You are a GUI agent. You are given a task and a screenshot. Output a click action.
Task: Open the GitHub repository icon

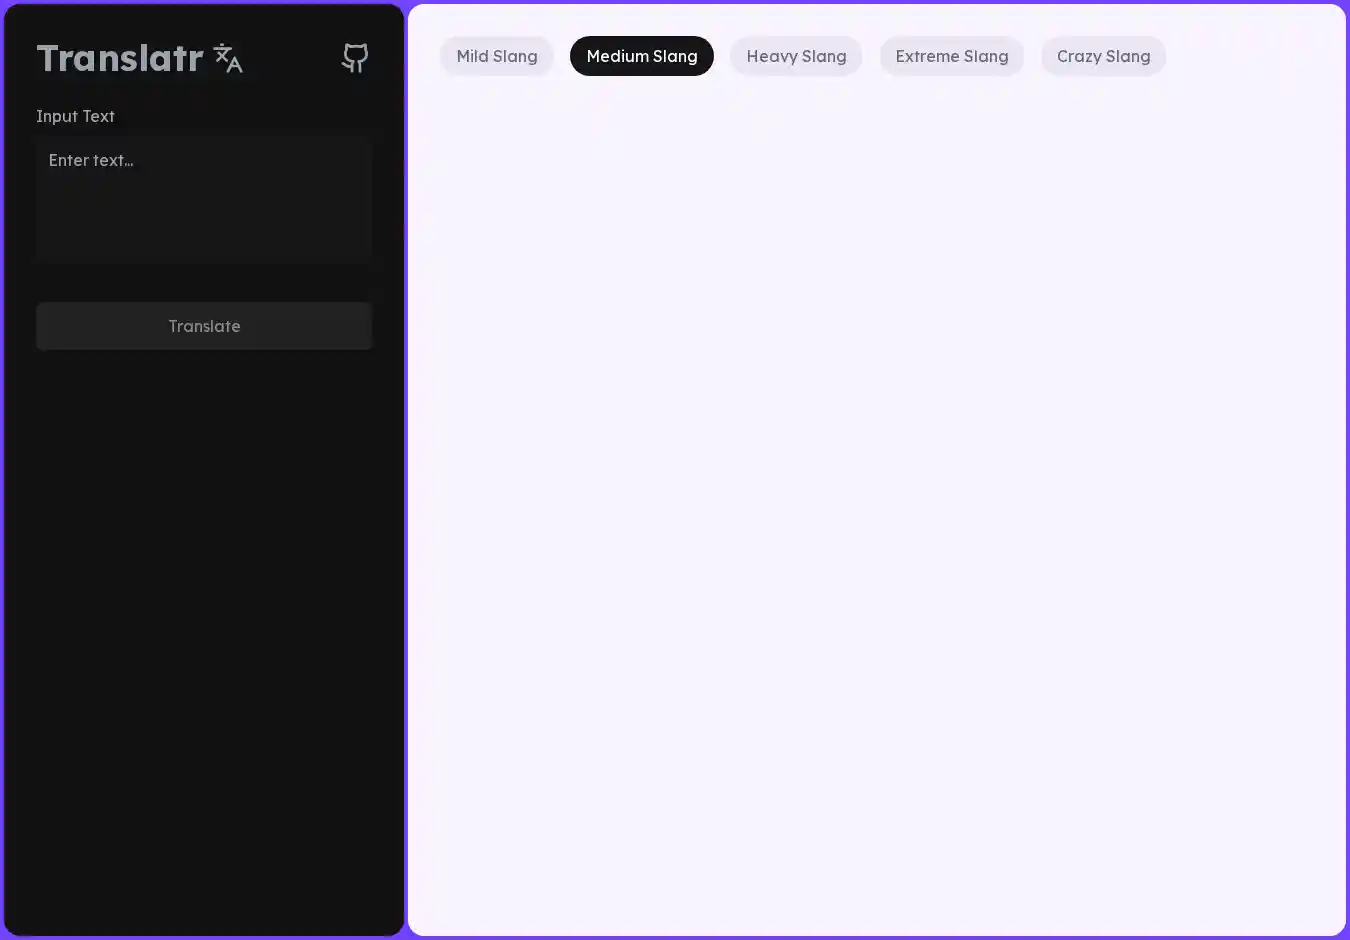[x=355, y=58]
